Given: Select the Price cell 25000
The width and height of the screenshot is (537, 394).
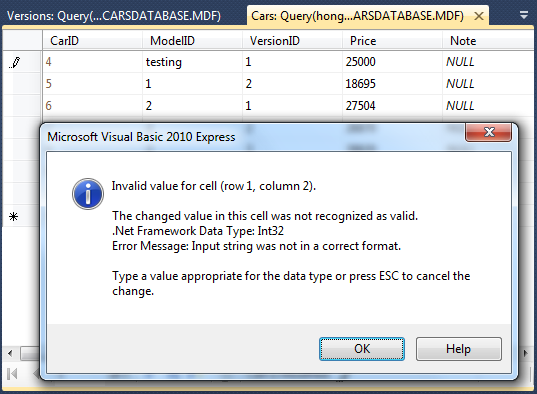Looking at the screenshot, I should pos(392,62).
